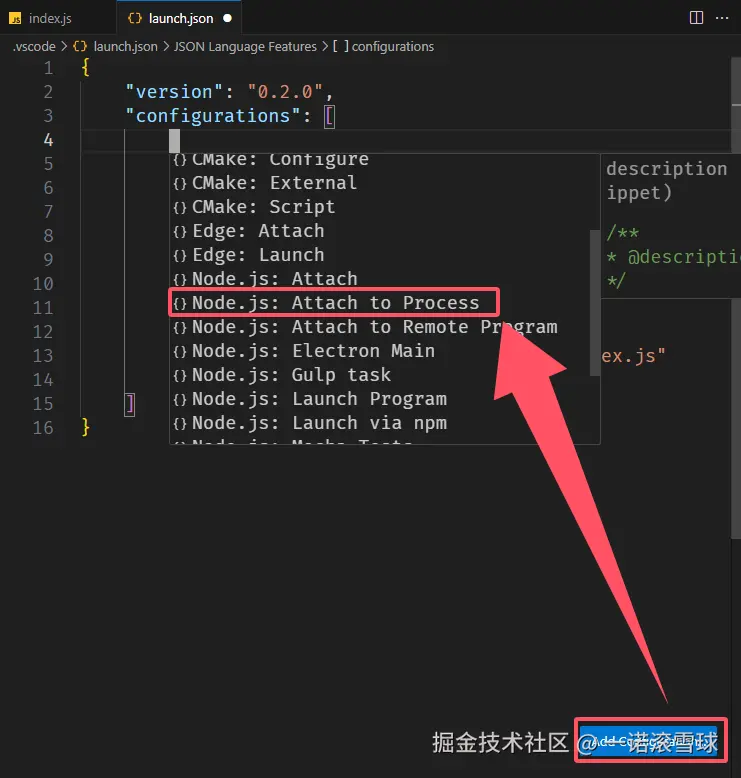Click snippet icon beside CMake: Script
Image resolution: width=741 pixels, height=778 pixels.
pyautogui.click(x=180, y=207)
